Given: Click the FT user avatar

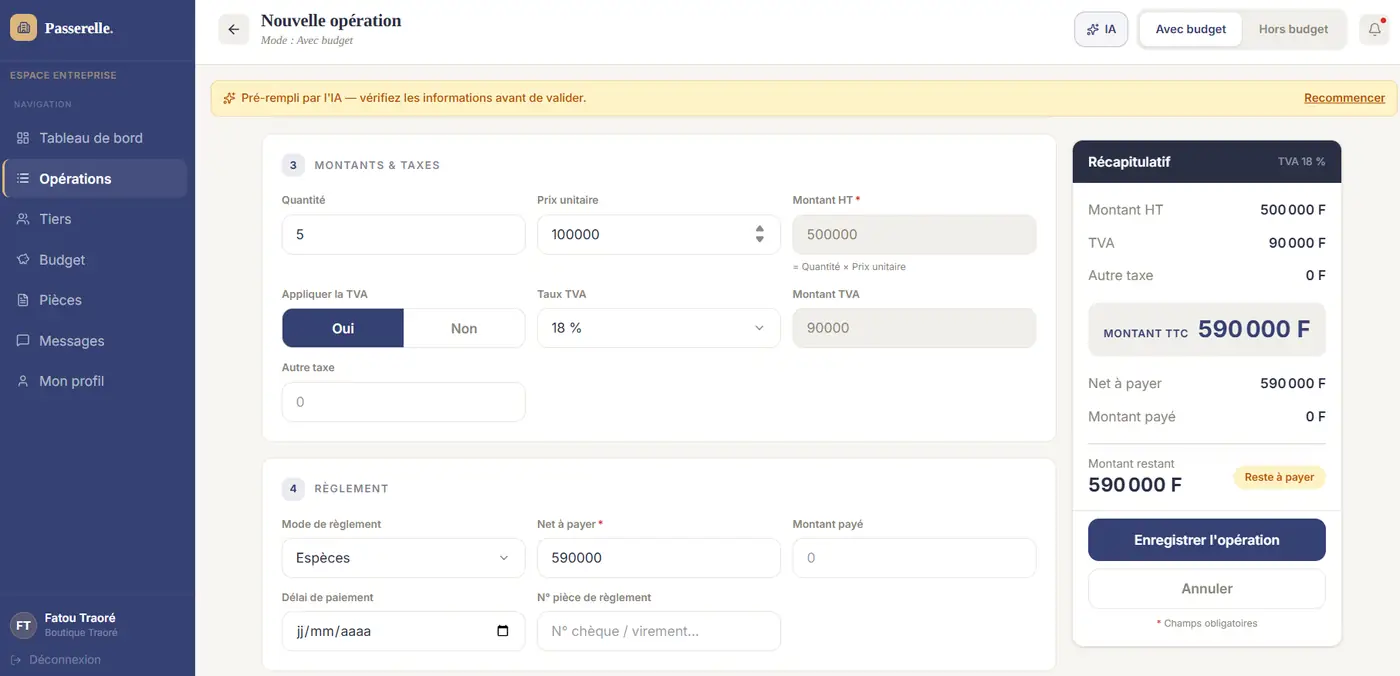Looking at the screenshot, I should tap(23, 625).
